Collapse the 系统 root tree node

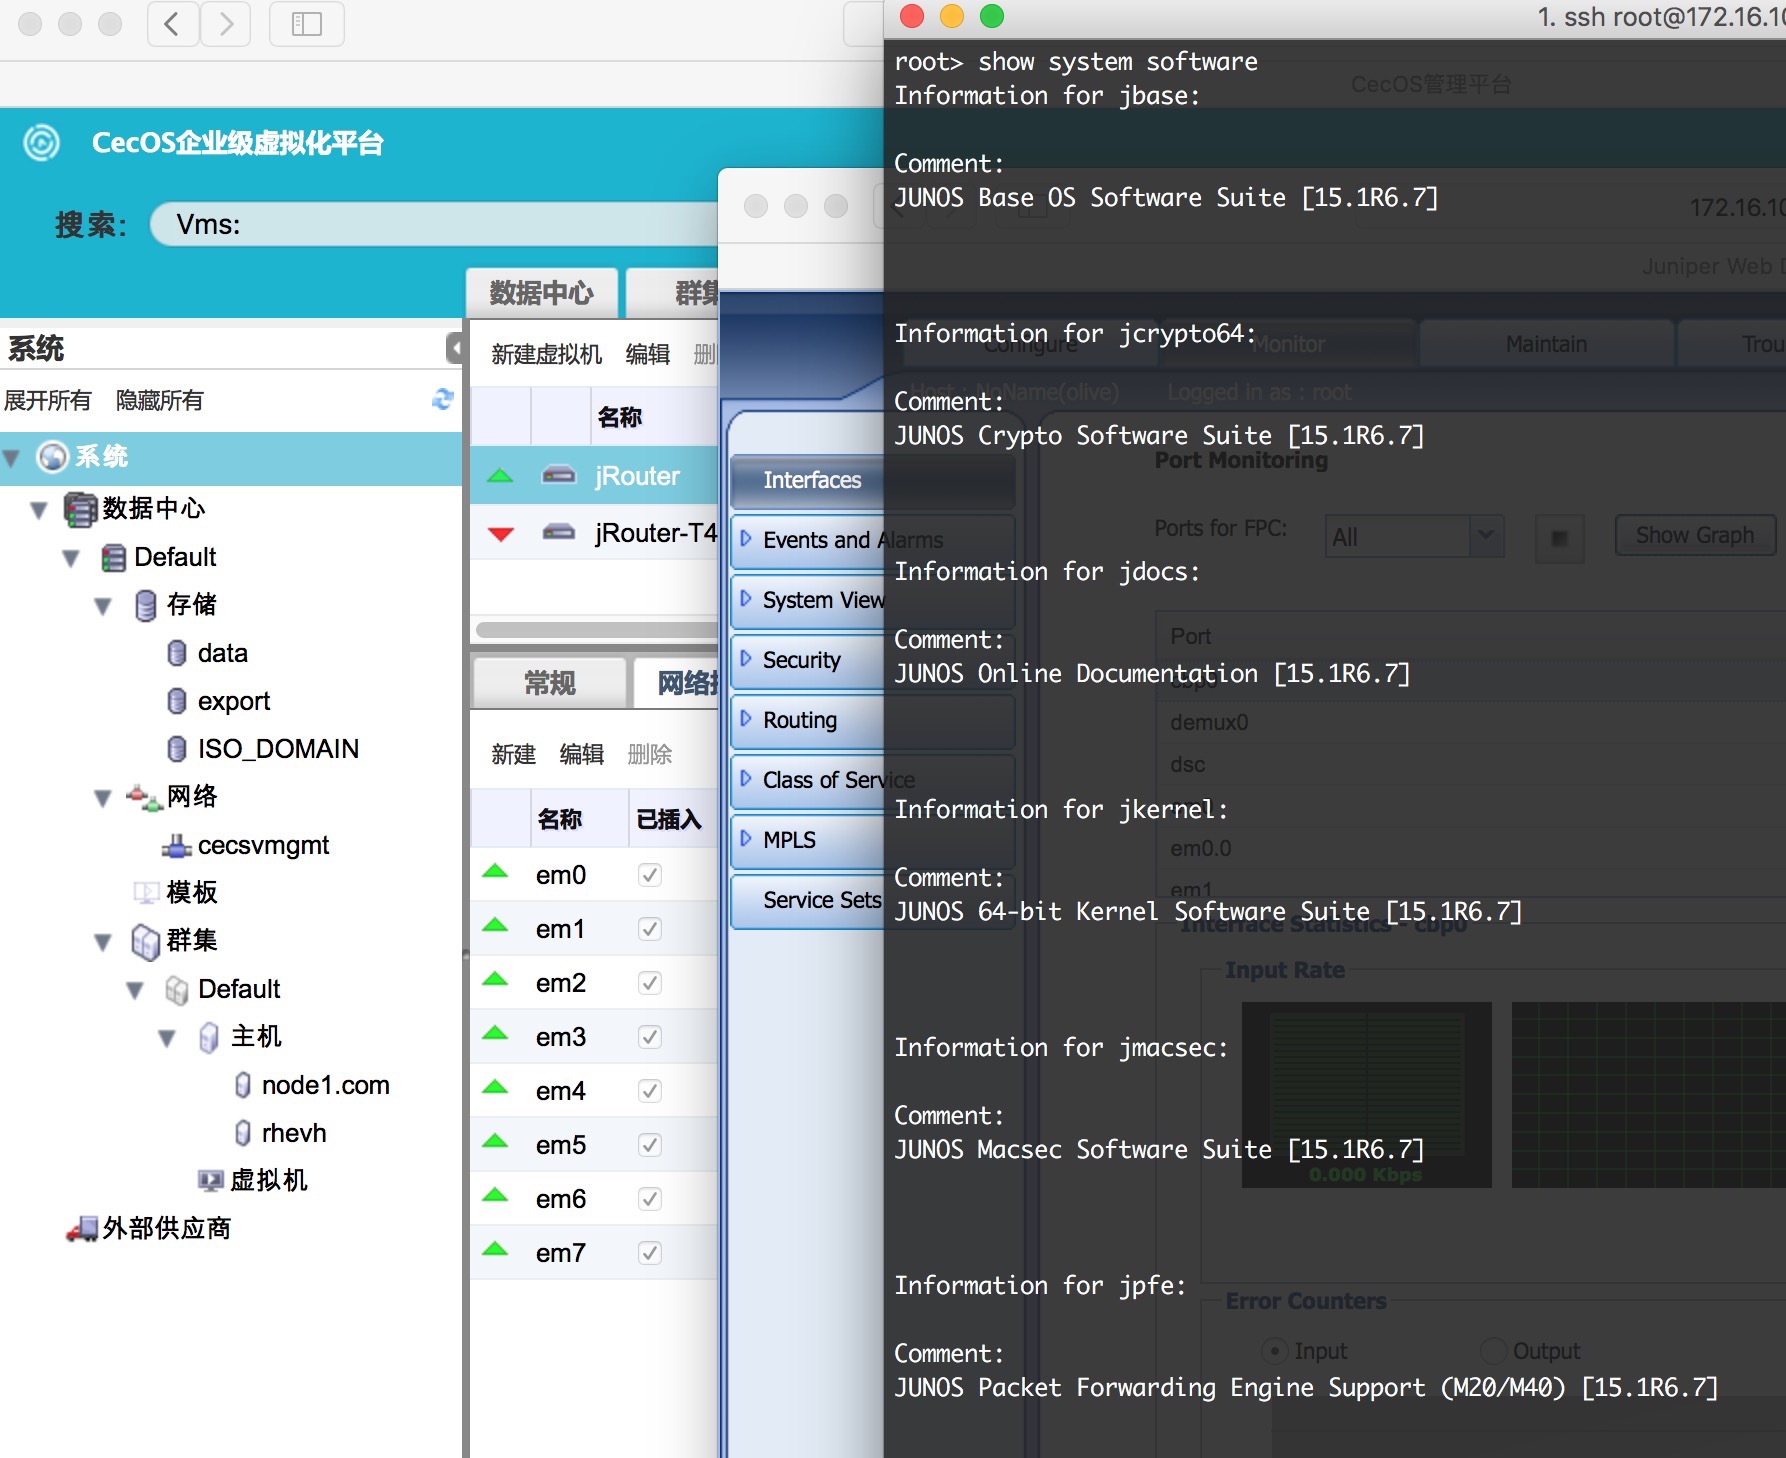click(12, 459)
